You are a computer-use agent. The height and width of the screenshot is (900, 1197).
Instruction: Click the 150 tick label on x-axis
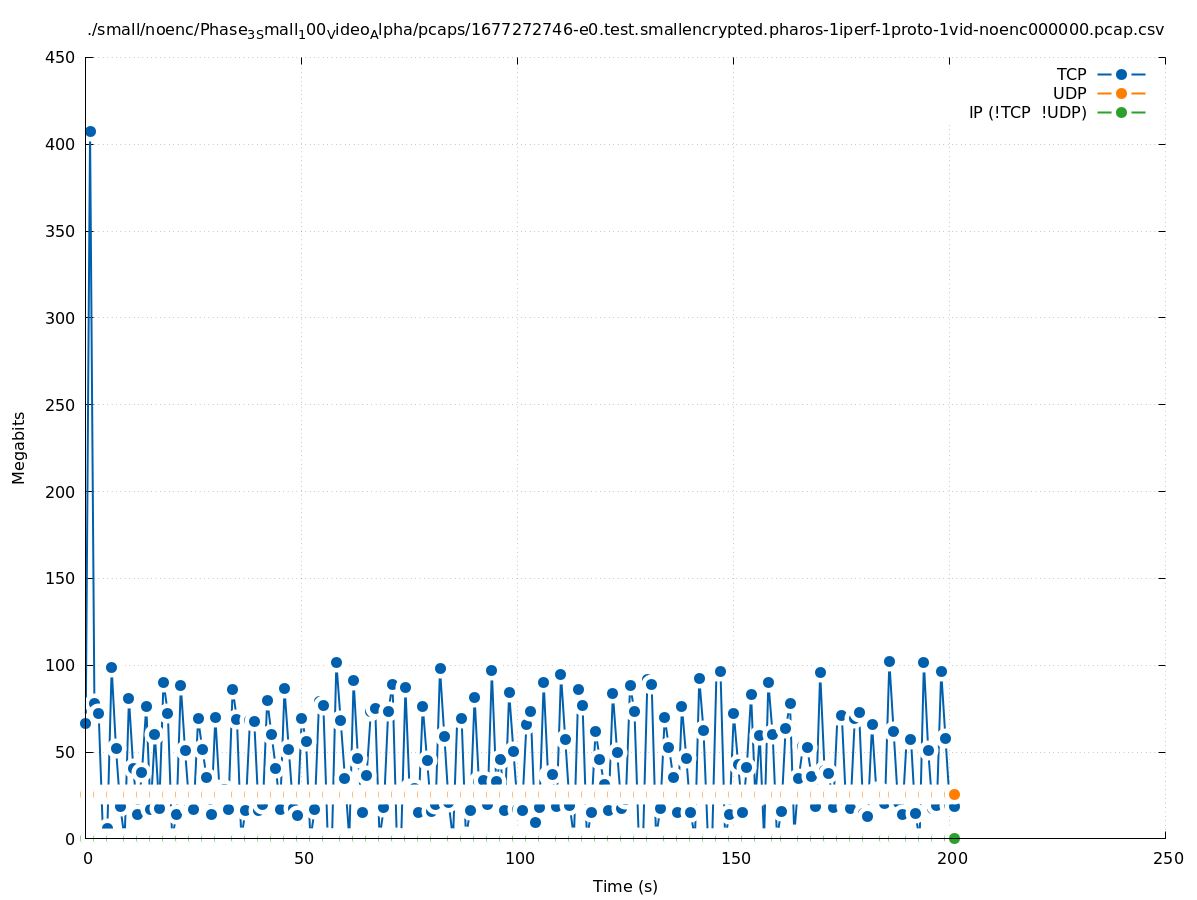pyautogui.click(x=734, y=858)
